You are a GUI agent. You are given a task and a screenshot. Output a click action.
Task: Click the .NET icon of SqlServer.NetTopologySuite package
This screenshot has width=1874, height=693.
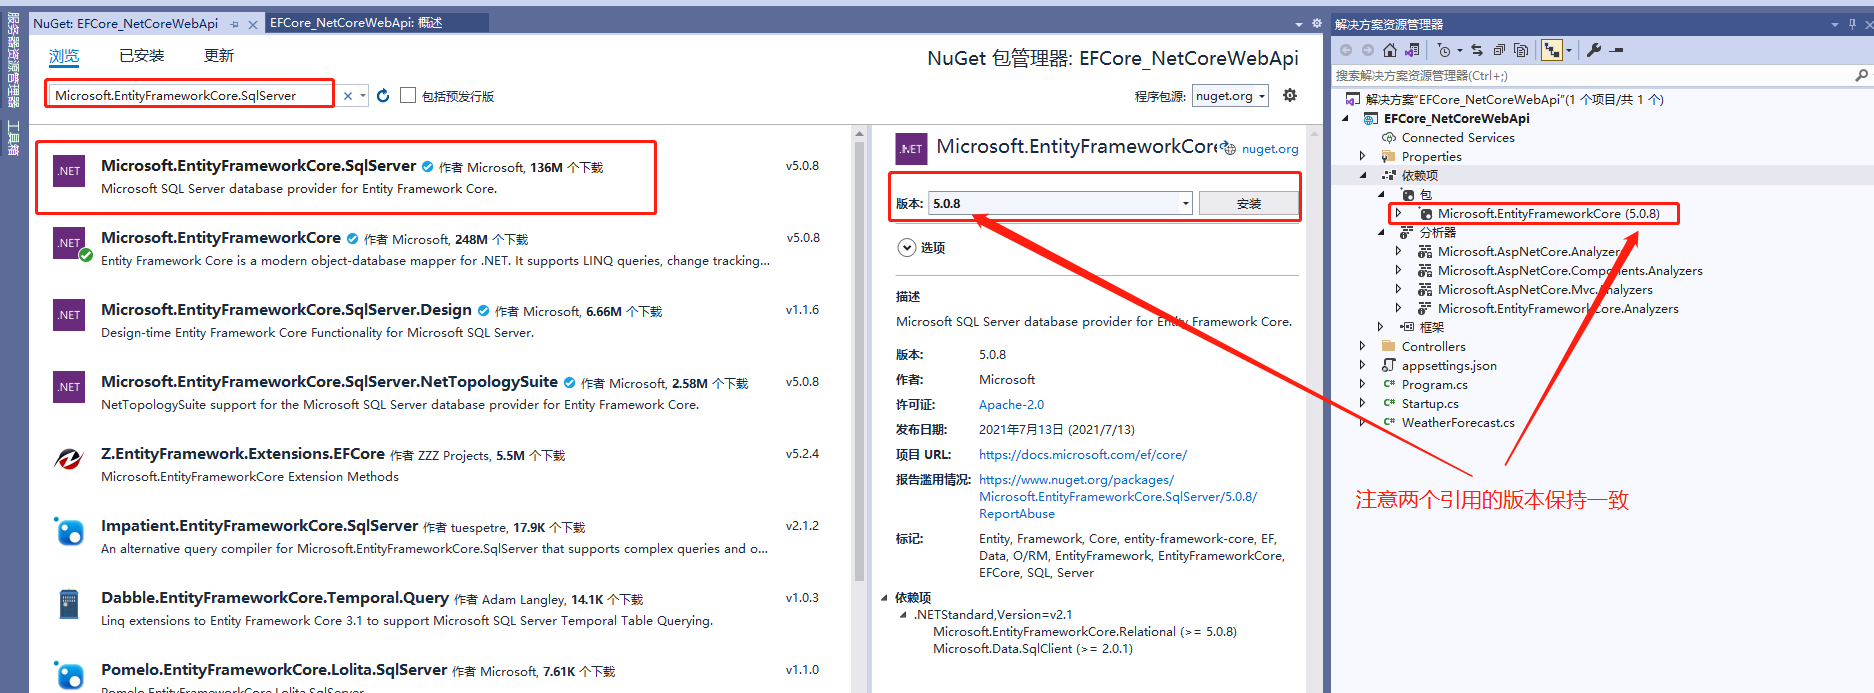69,387
